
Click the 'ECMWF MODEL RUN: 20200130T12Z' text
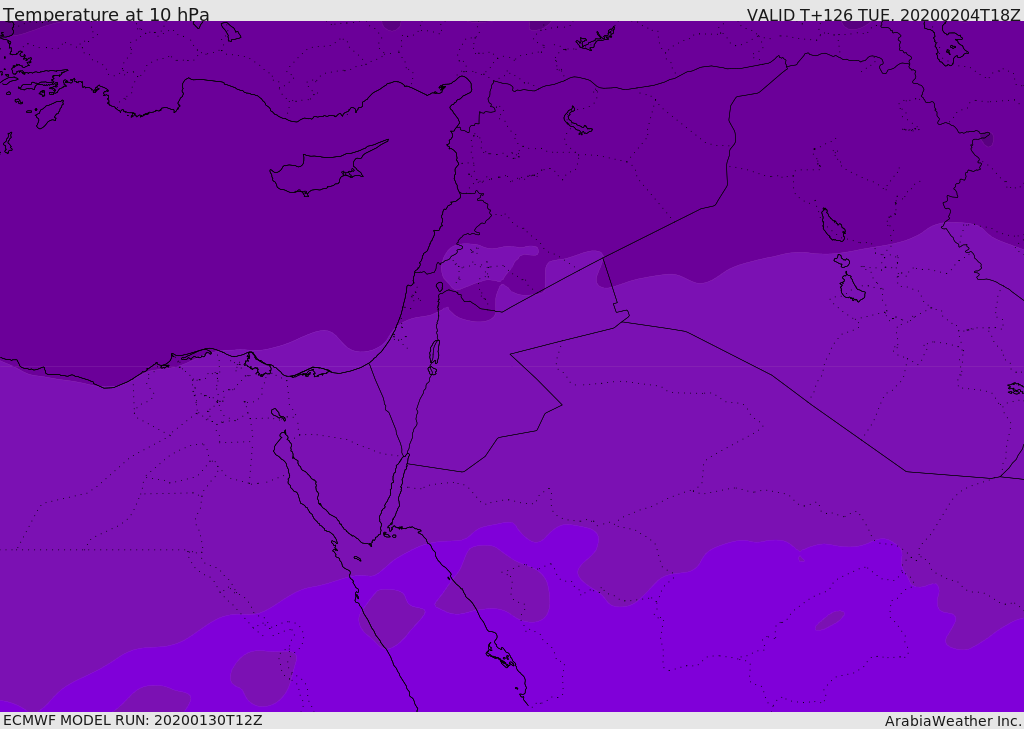tap(133, 721)
